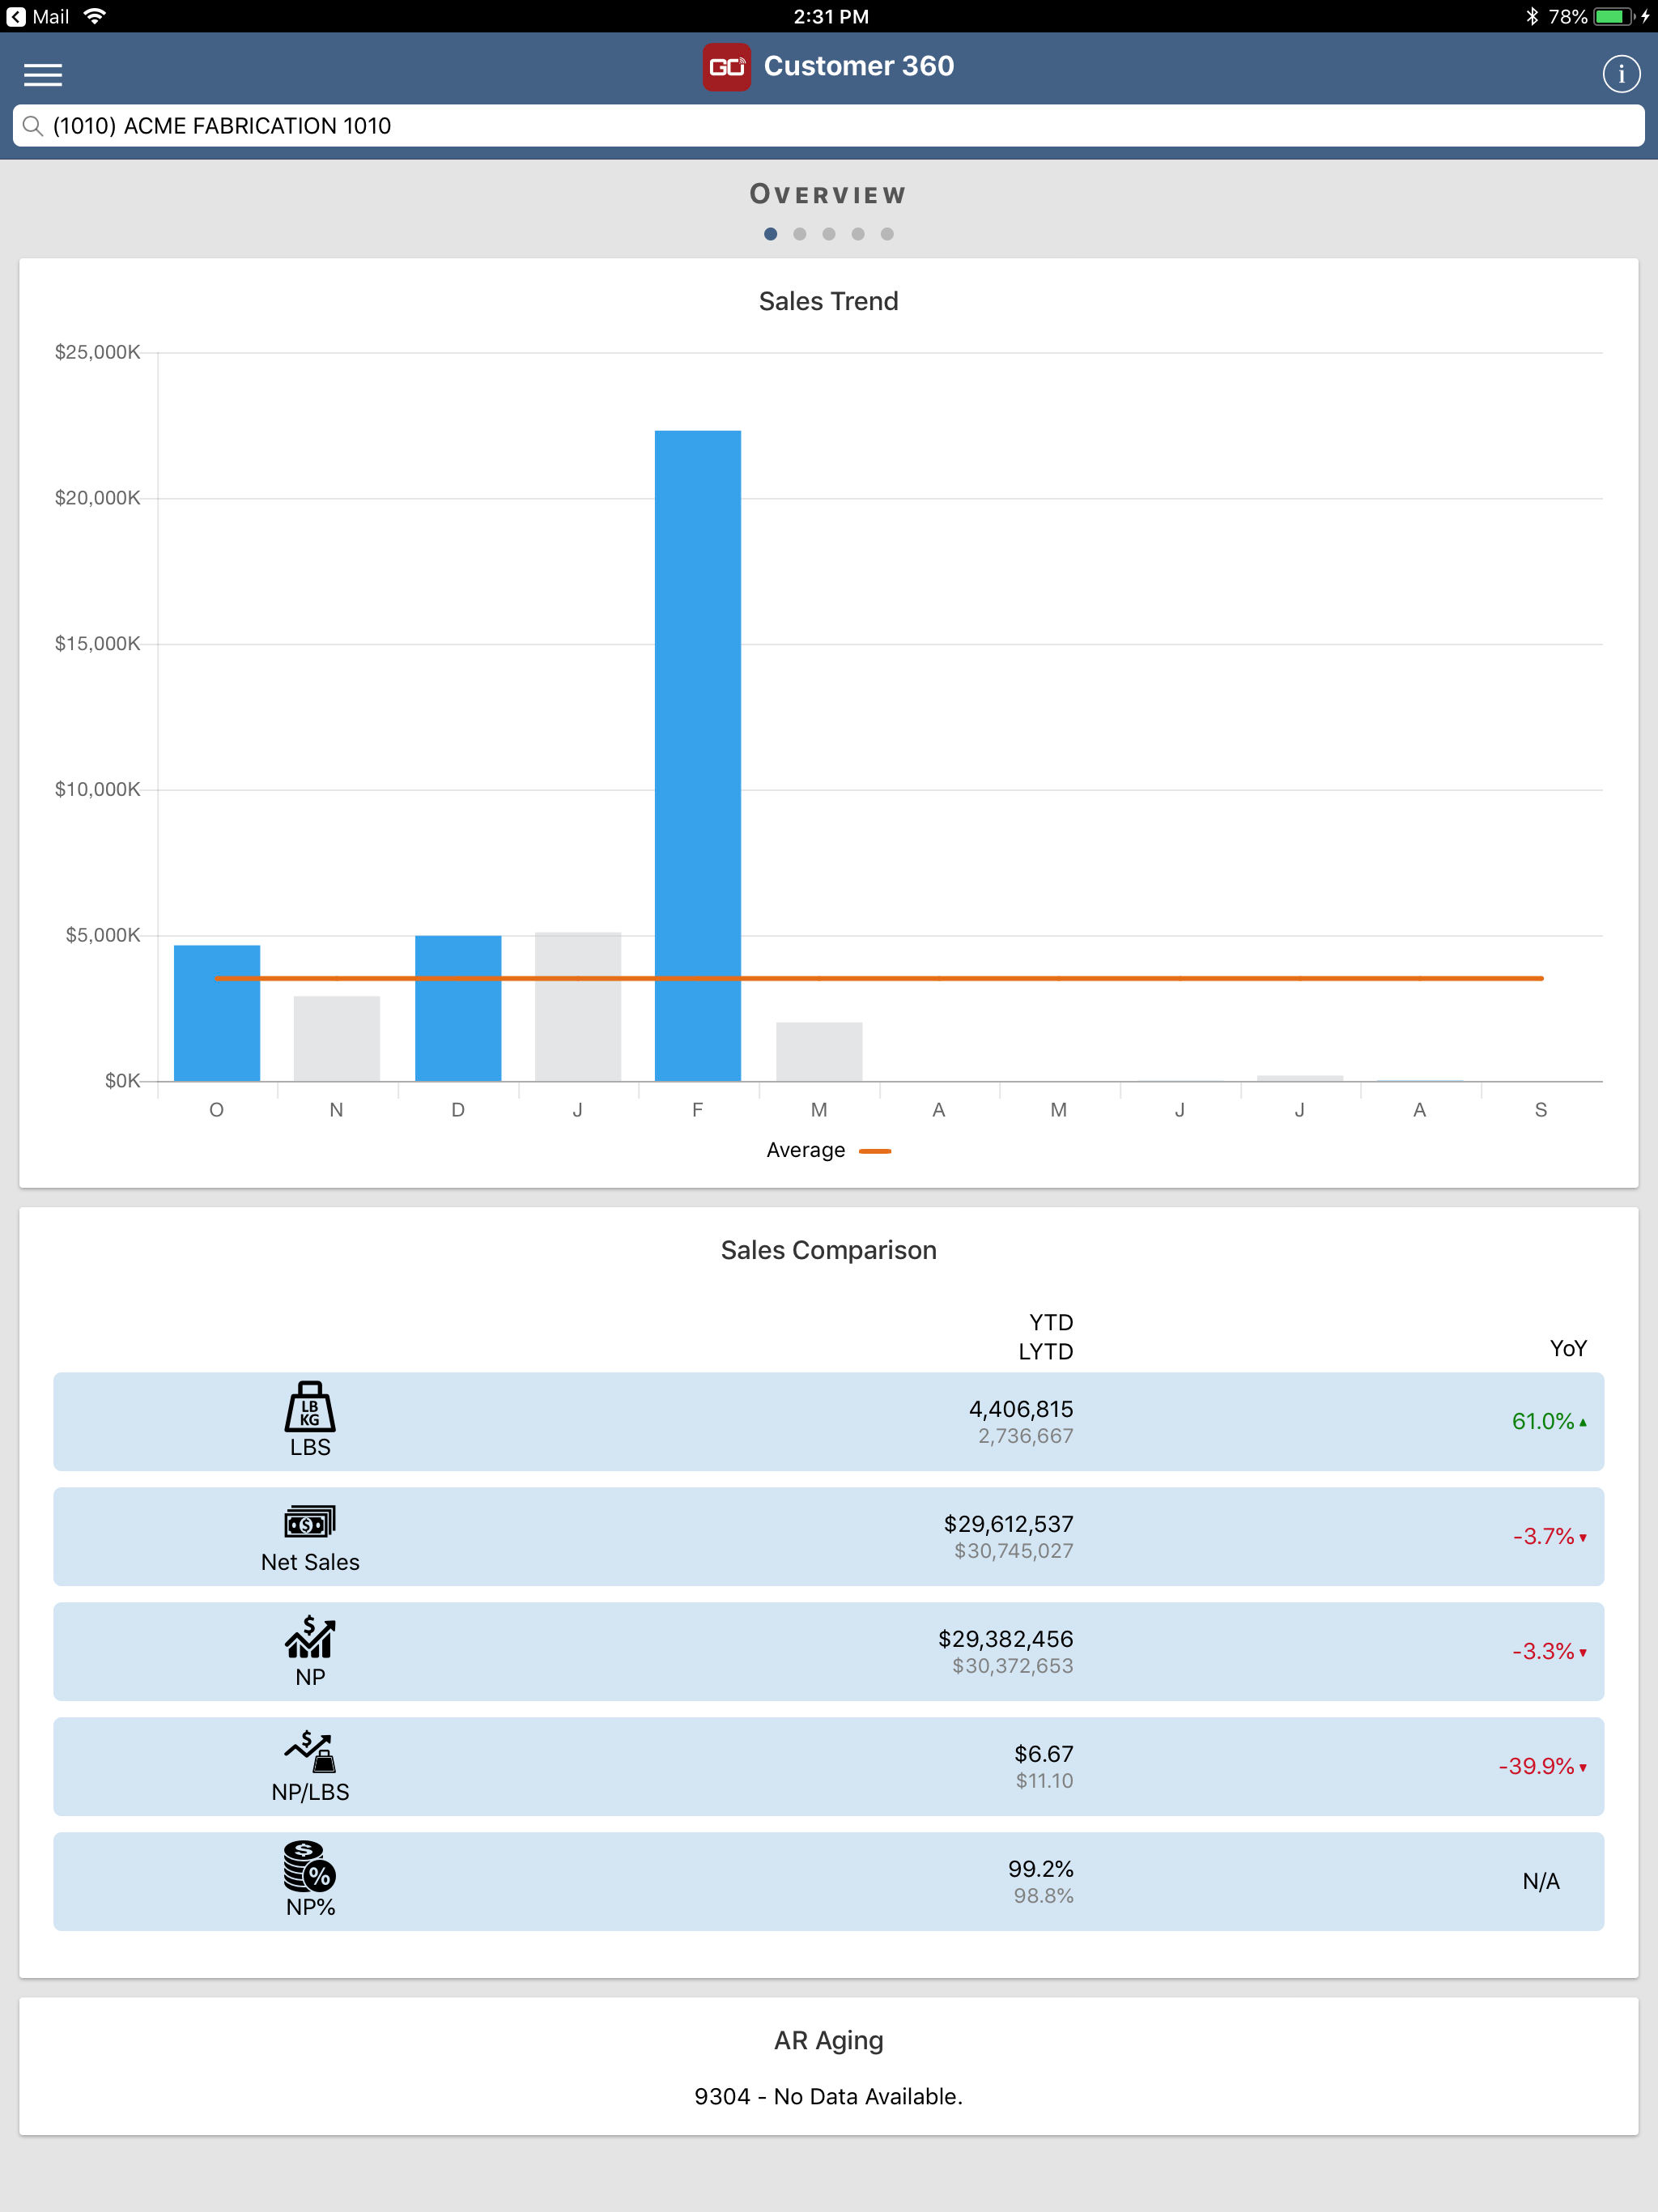This screenshot has height=2212, width=1658.
Task: Tap the OVERVIEW heading
Action: 828,194
